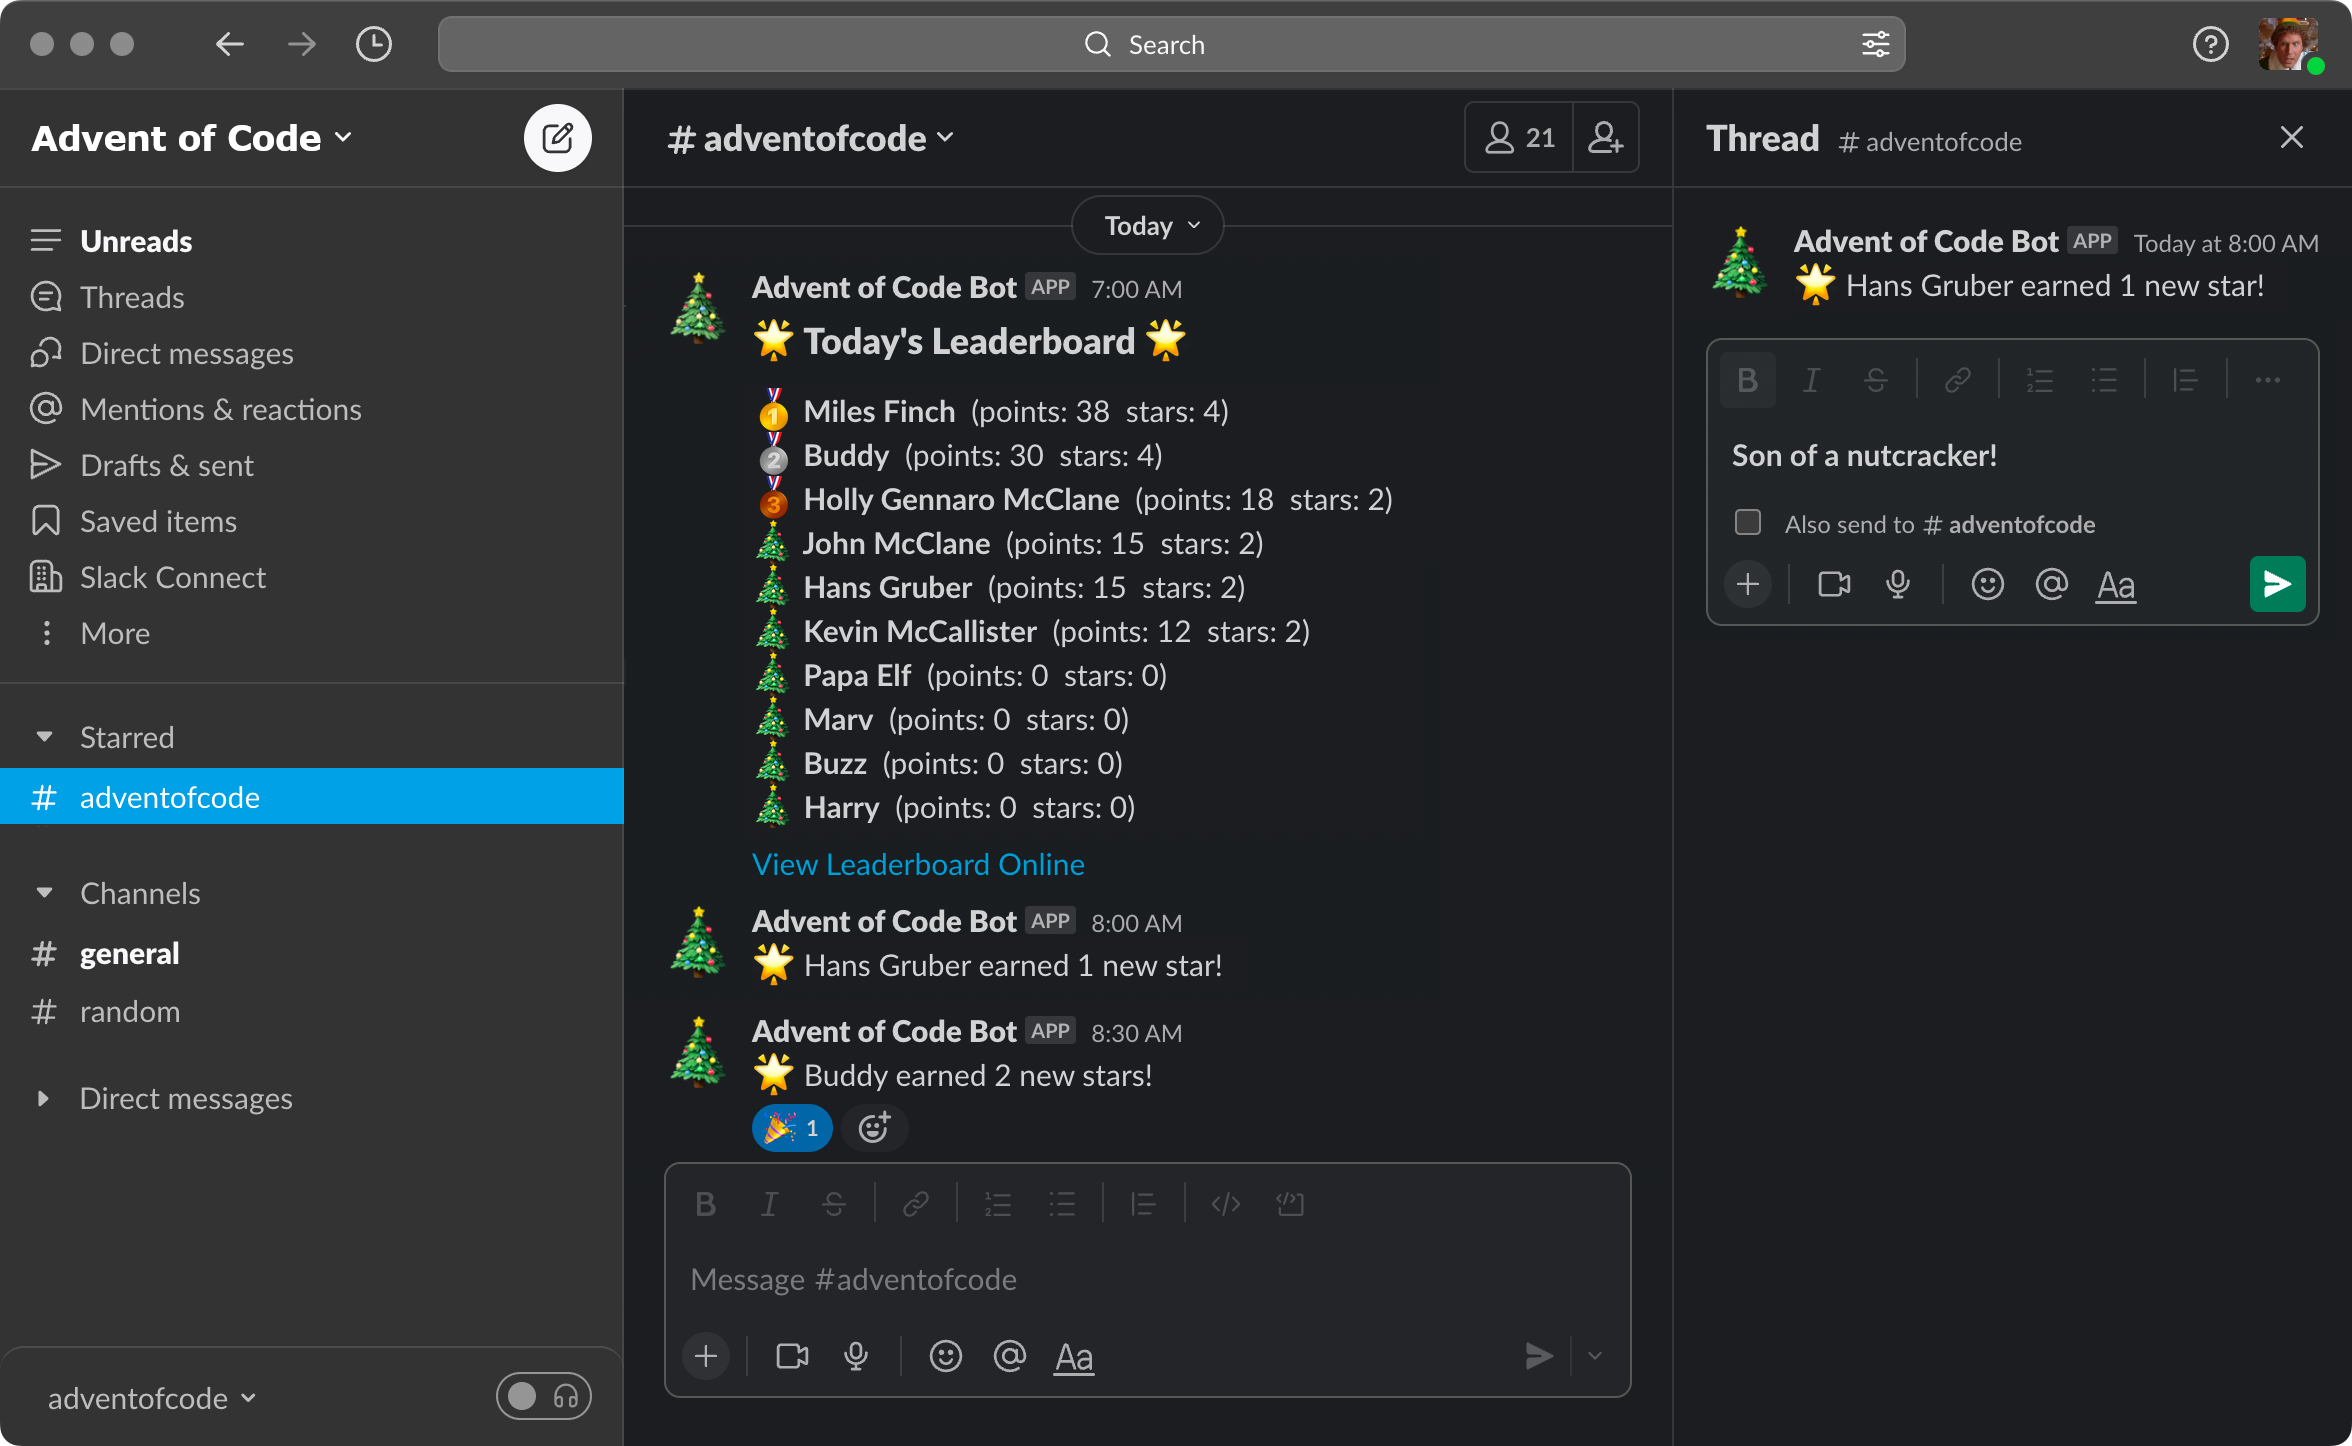The width and height of the screenshot is (2352, 1446).
Task: Click the search filter sliders icon
Action: [x=1875, y=44]
